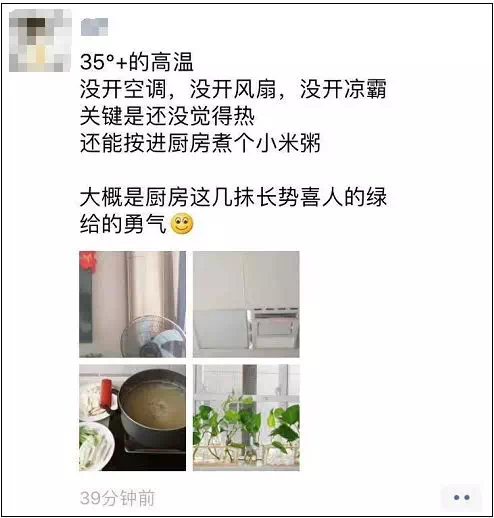
Task: Tap the two-dot comment and like button
Action: tap(461, 497)
